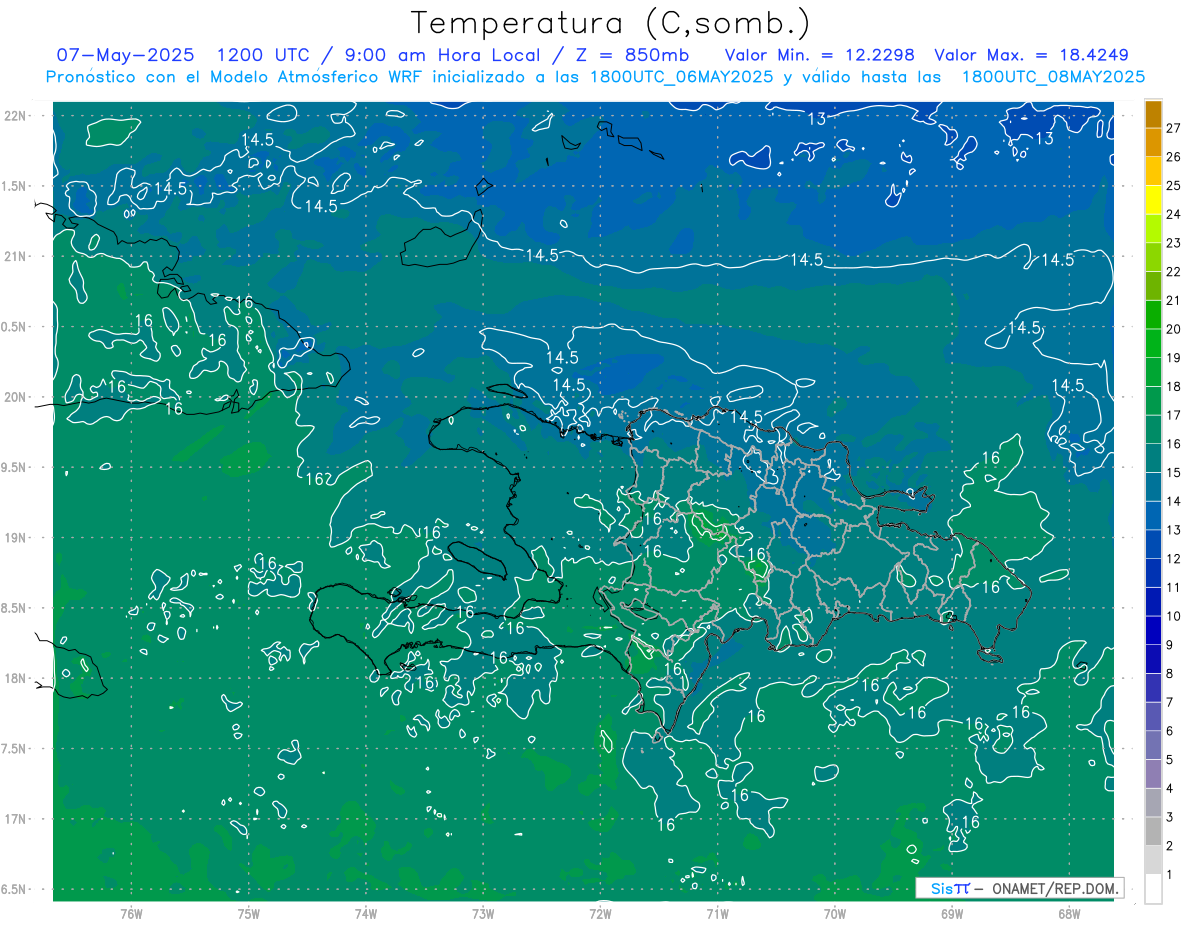The image size is (1200, 927).
Task: Click the "68W" longitude axis label
Action: click(x=1069, y=914)
